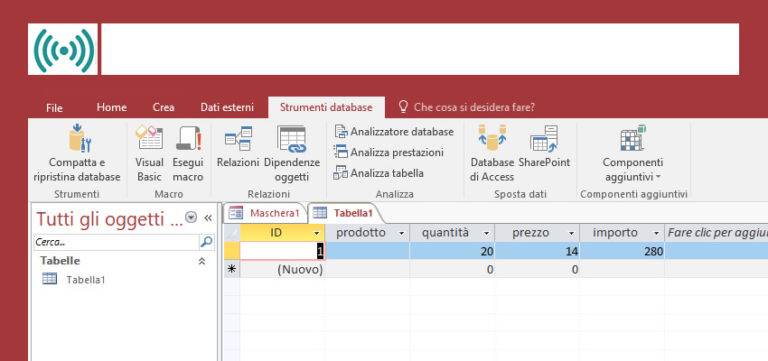Click quantità cell in new row

[452, 269]
